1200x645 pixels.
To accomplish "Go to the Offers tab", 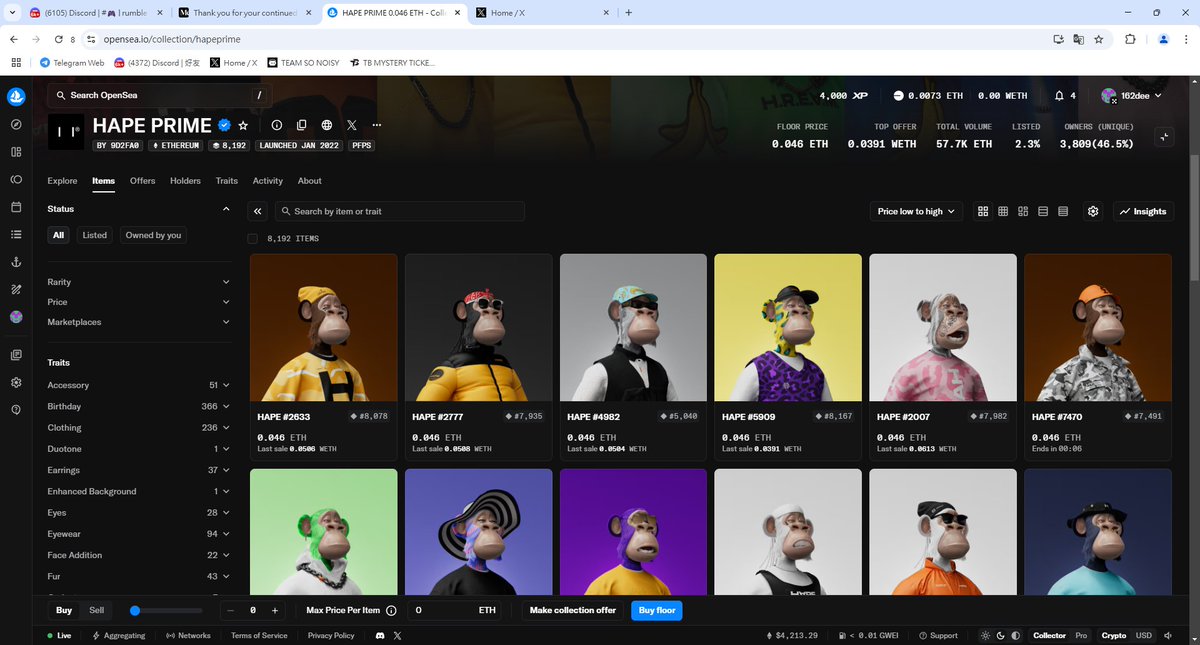I will tap(143, 181).
